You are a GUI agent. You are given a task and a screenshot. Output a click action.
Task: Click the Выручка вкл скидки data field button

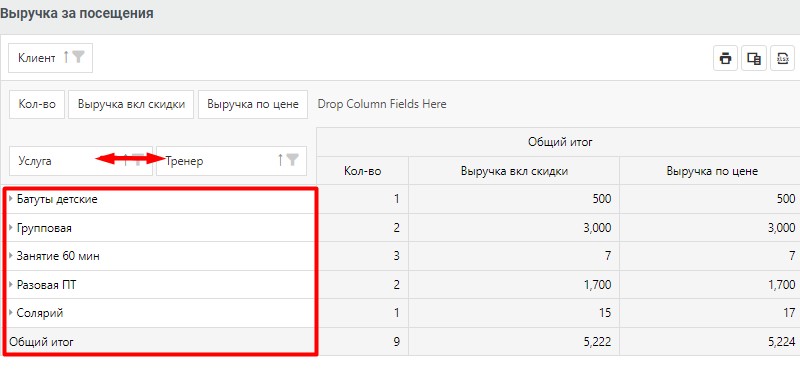tap(131, 104)
